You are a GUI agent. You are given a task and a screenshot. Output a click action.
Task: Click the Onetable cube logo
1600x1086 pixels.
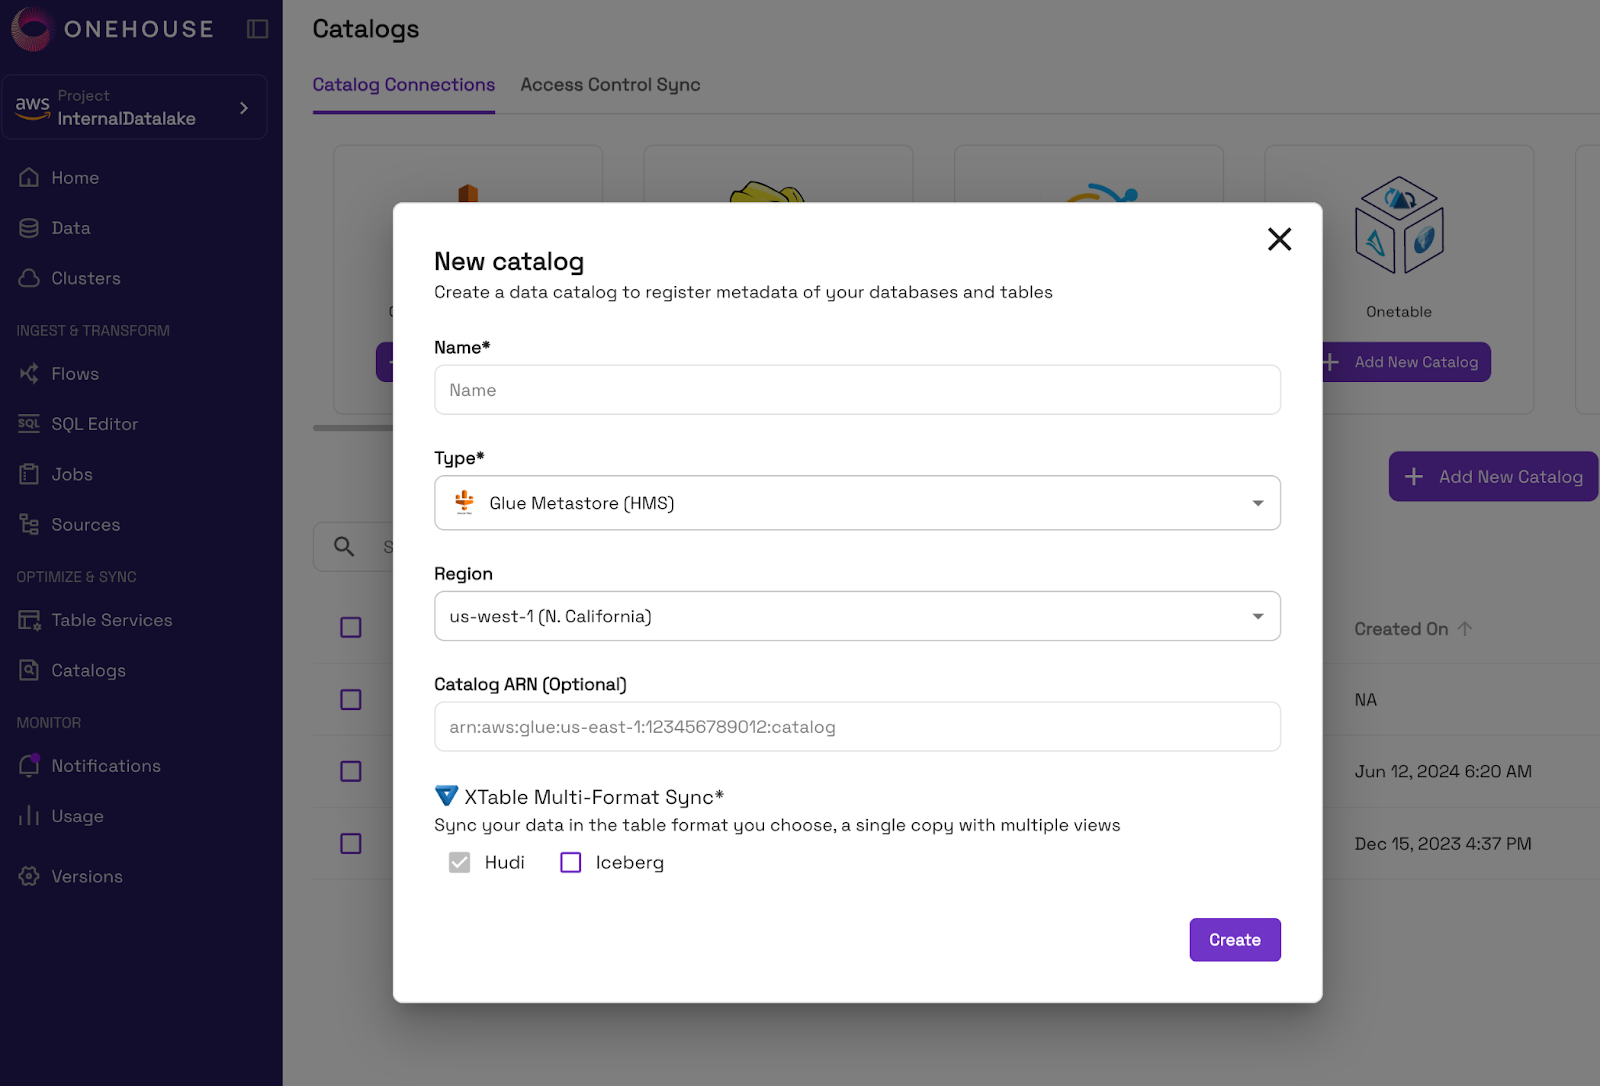(x=1399, y=225)
